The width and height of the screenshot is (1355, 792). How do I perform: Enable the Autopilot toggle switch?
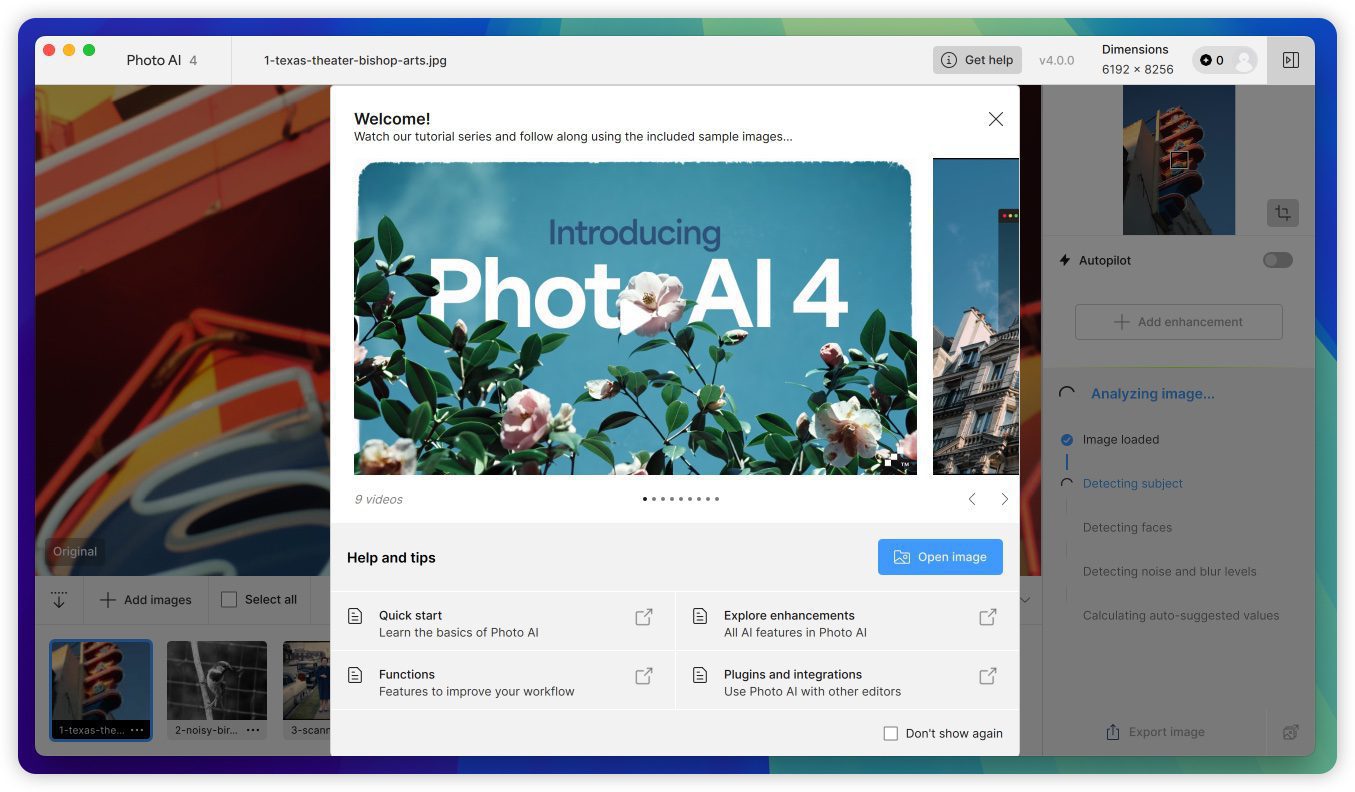click(1277, 260)
